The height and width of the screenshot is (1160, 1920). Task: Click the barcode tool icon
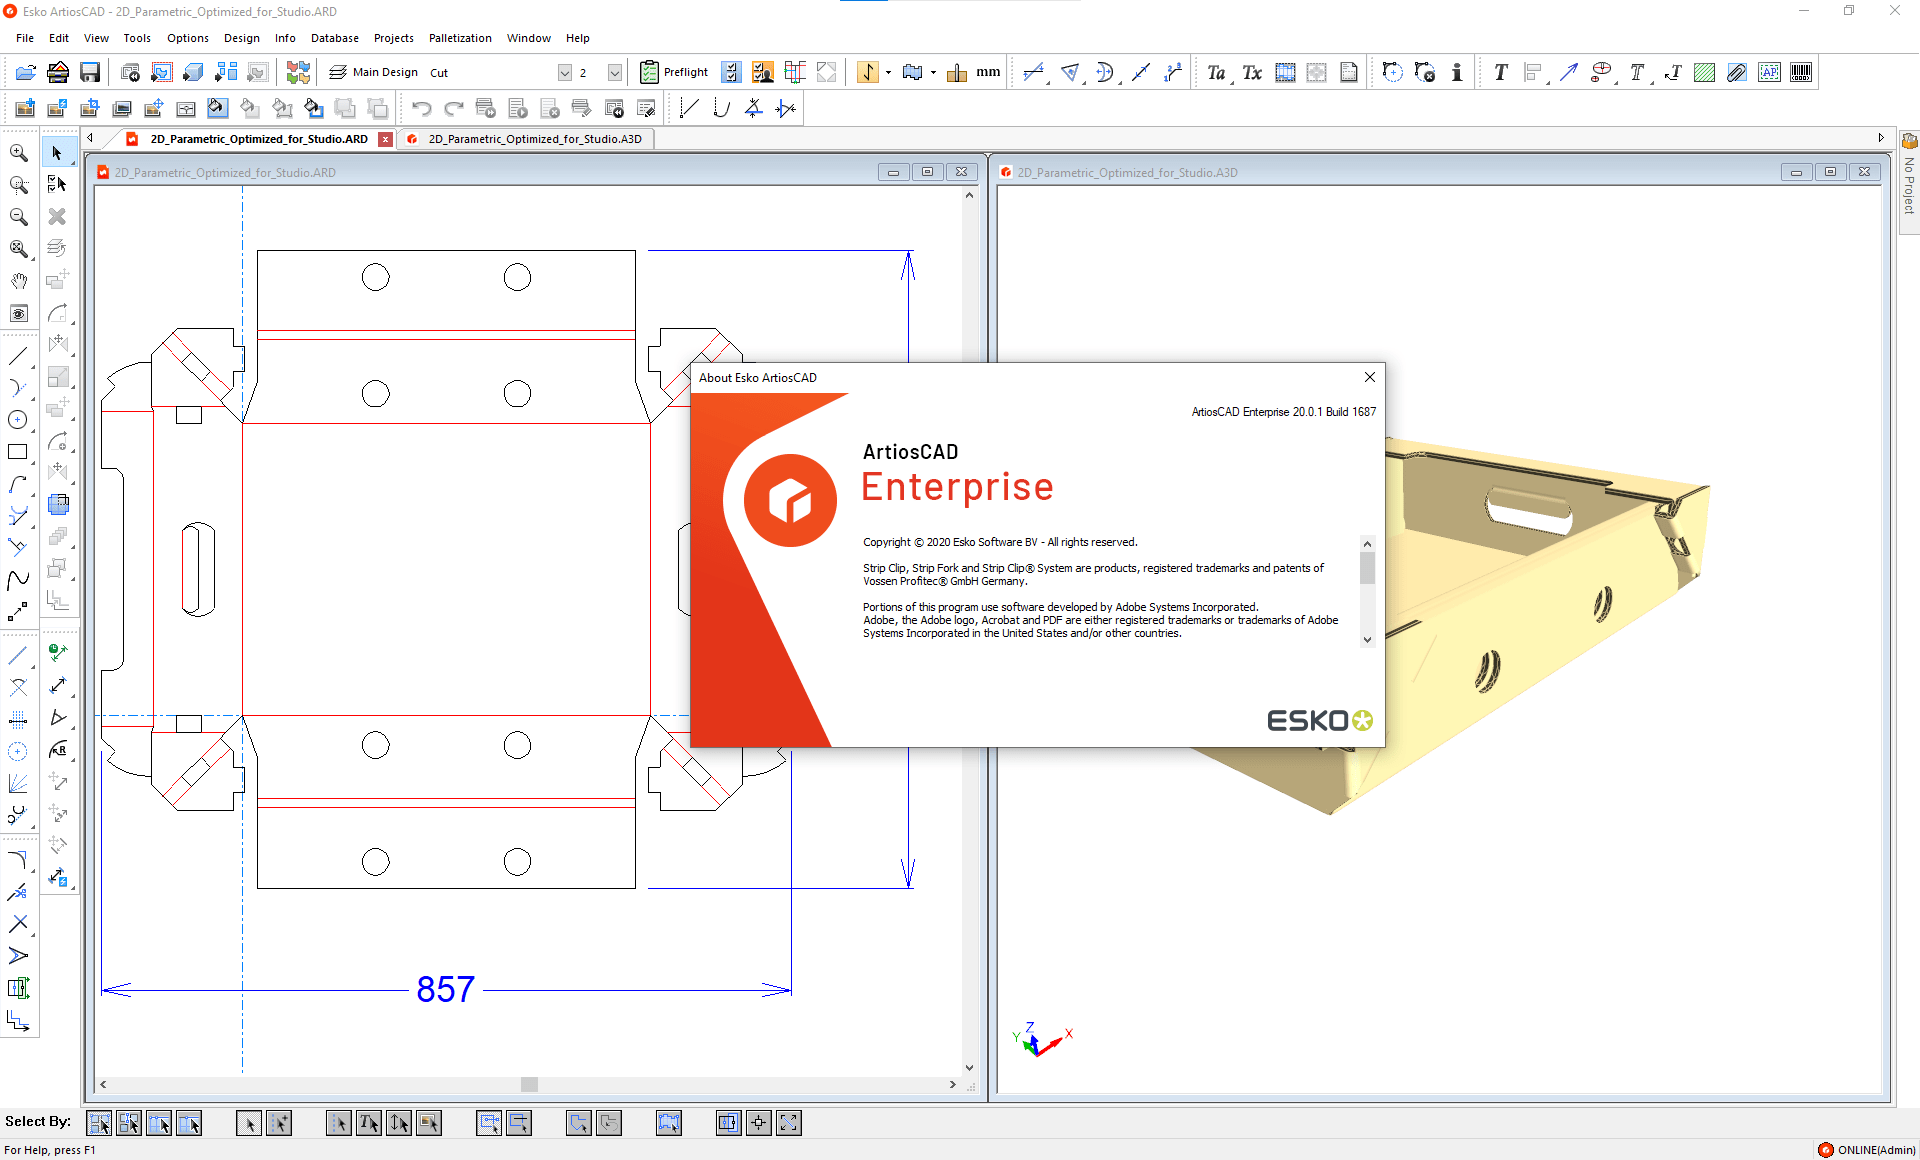(1801, 72)
